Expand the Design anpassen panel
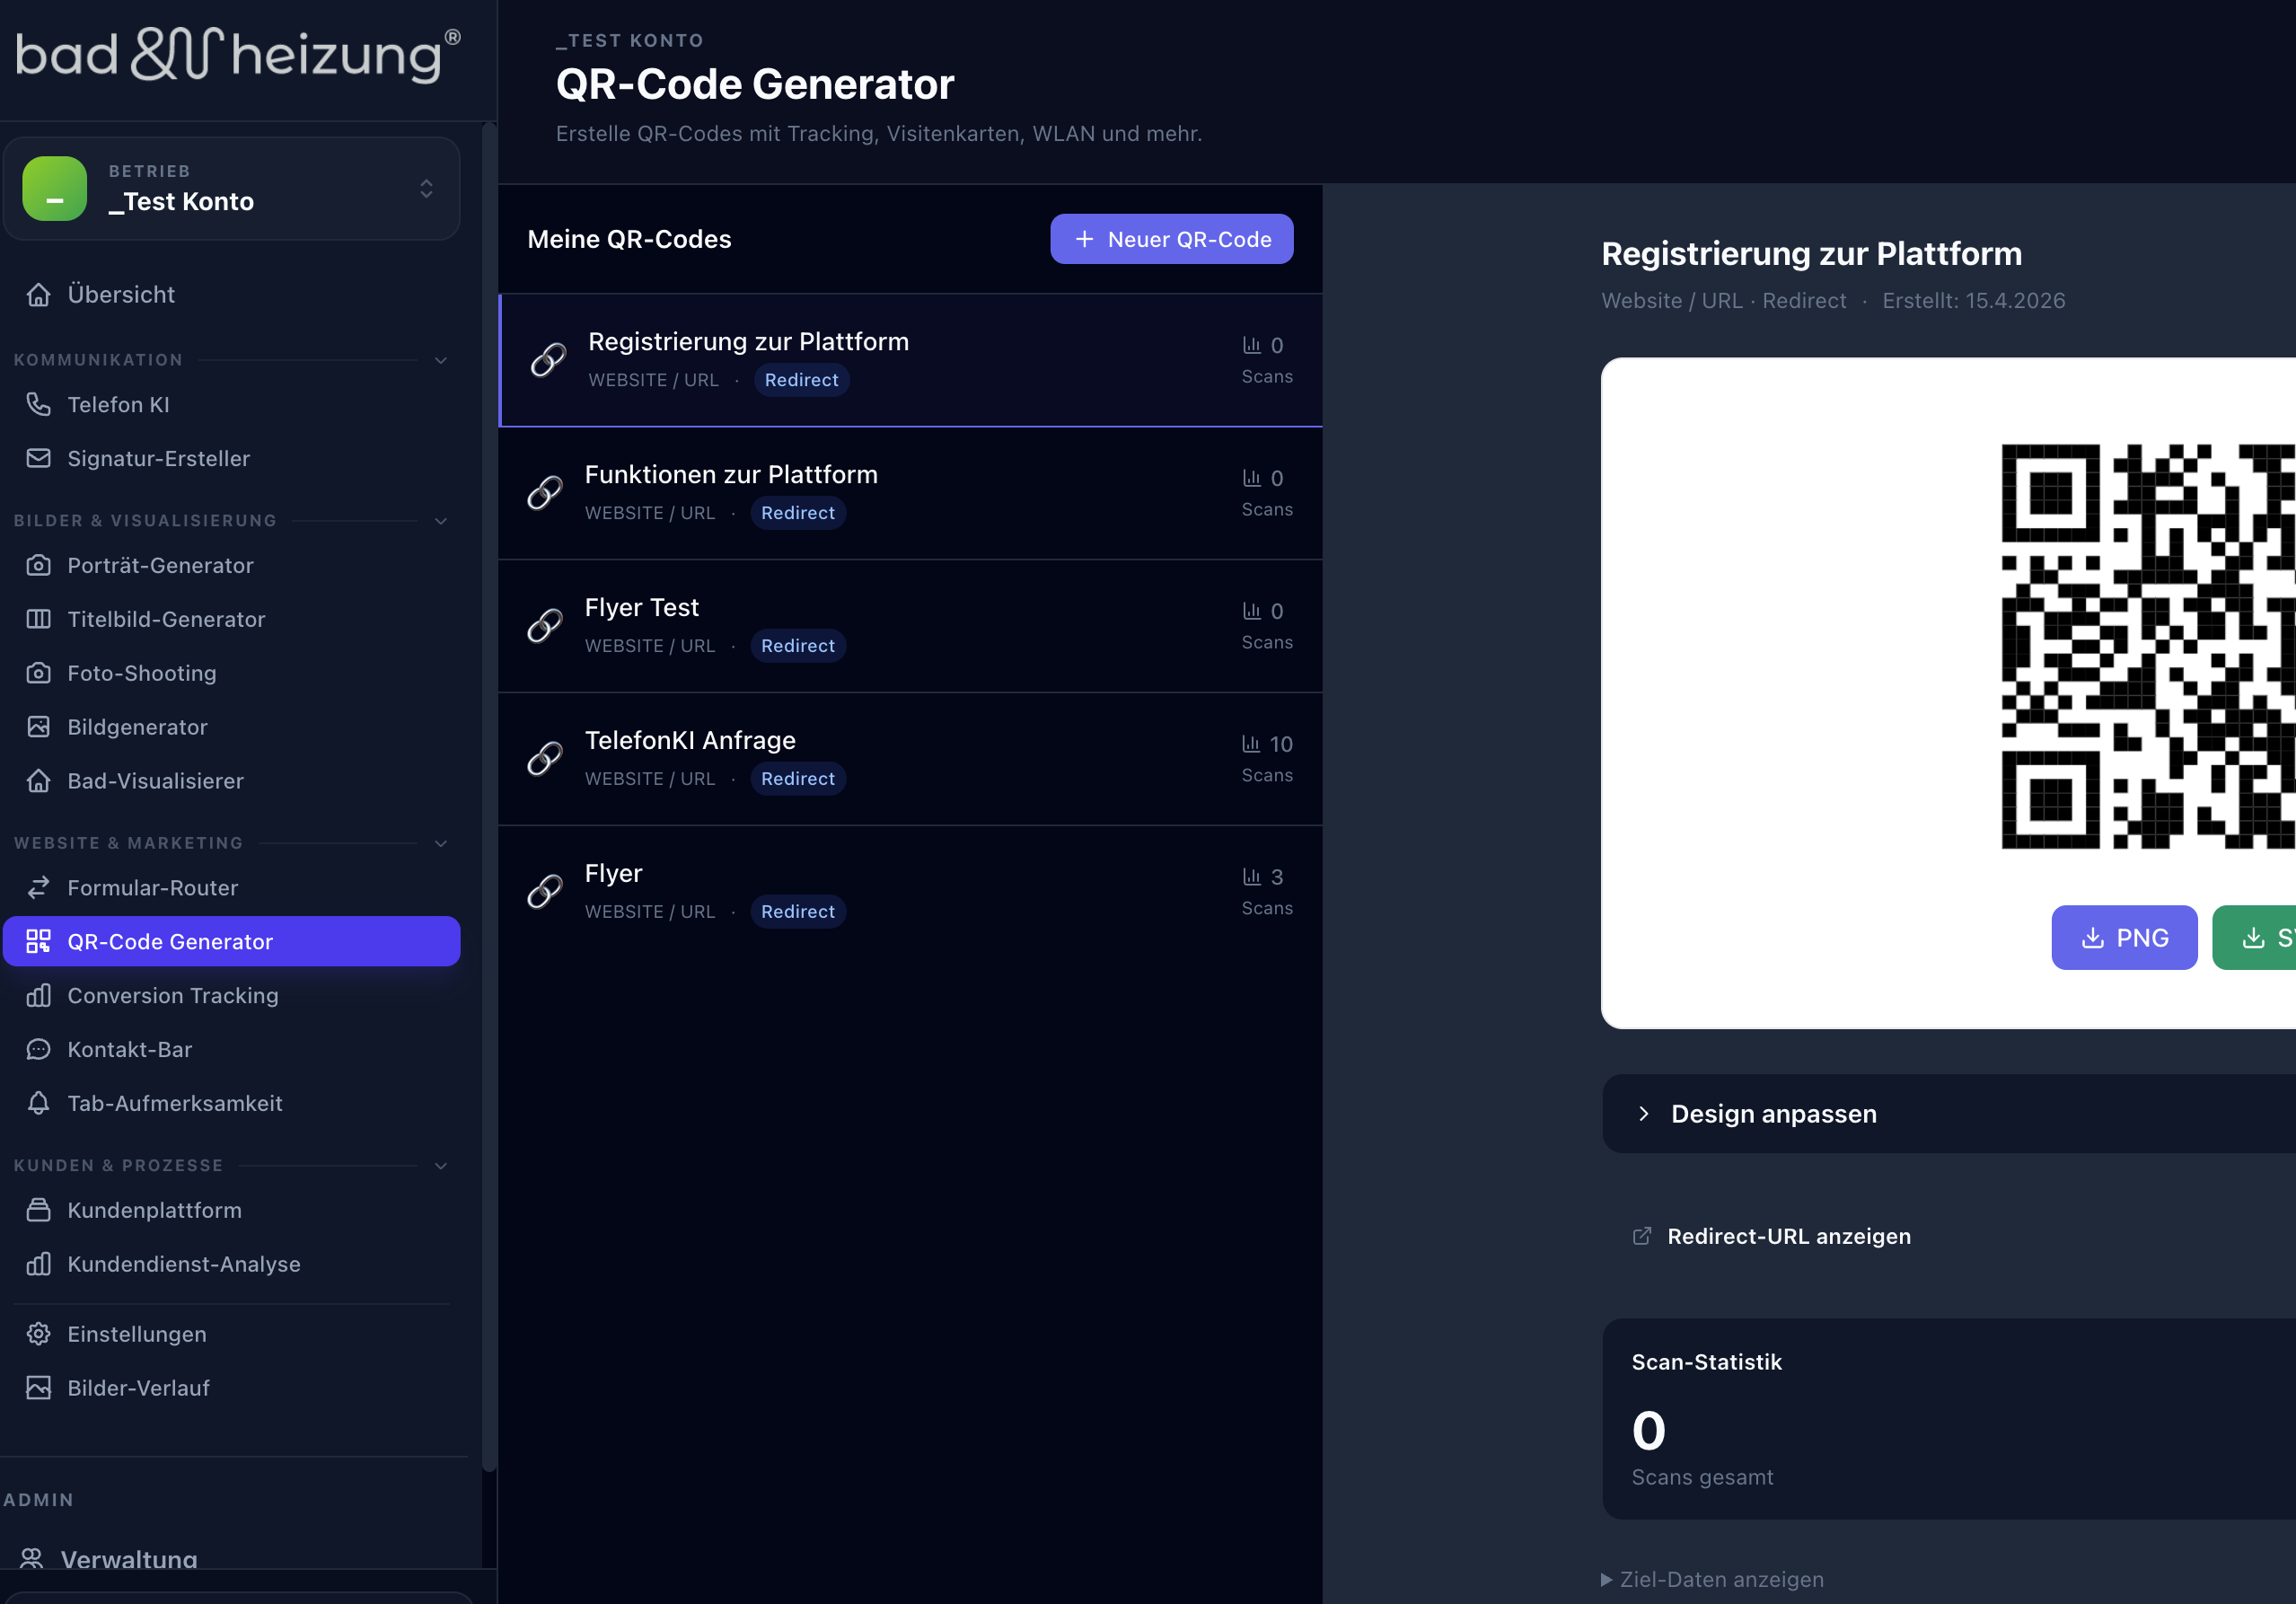Image resolution: width=2296 pixels, height=1604 pixels. tap(1949, 1114)
